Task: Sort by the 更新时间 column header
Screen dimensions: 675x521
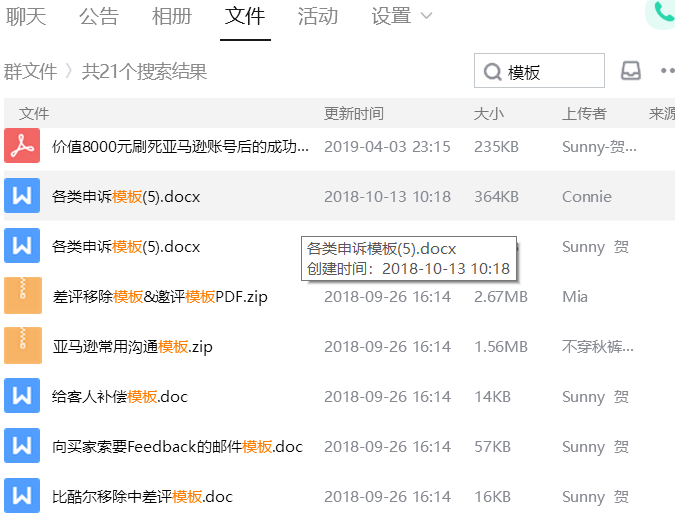Action: coord(353,114)
